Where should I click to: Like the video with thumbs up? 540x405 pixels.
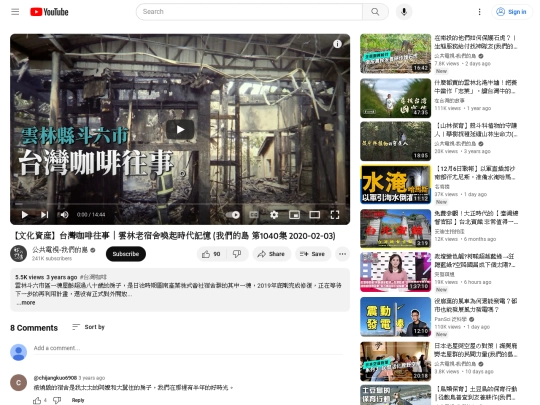tap(211, 254)
